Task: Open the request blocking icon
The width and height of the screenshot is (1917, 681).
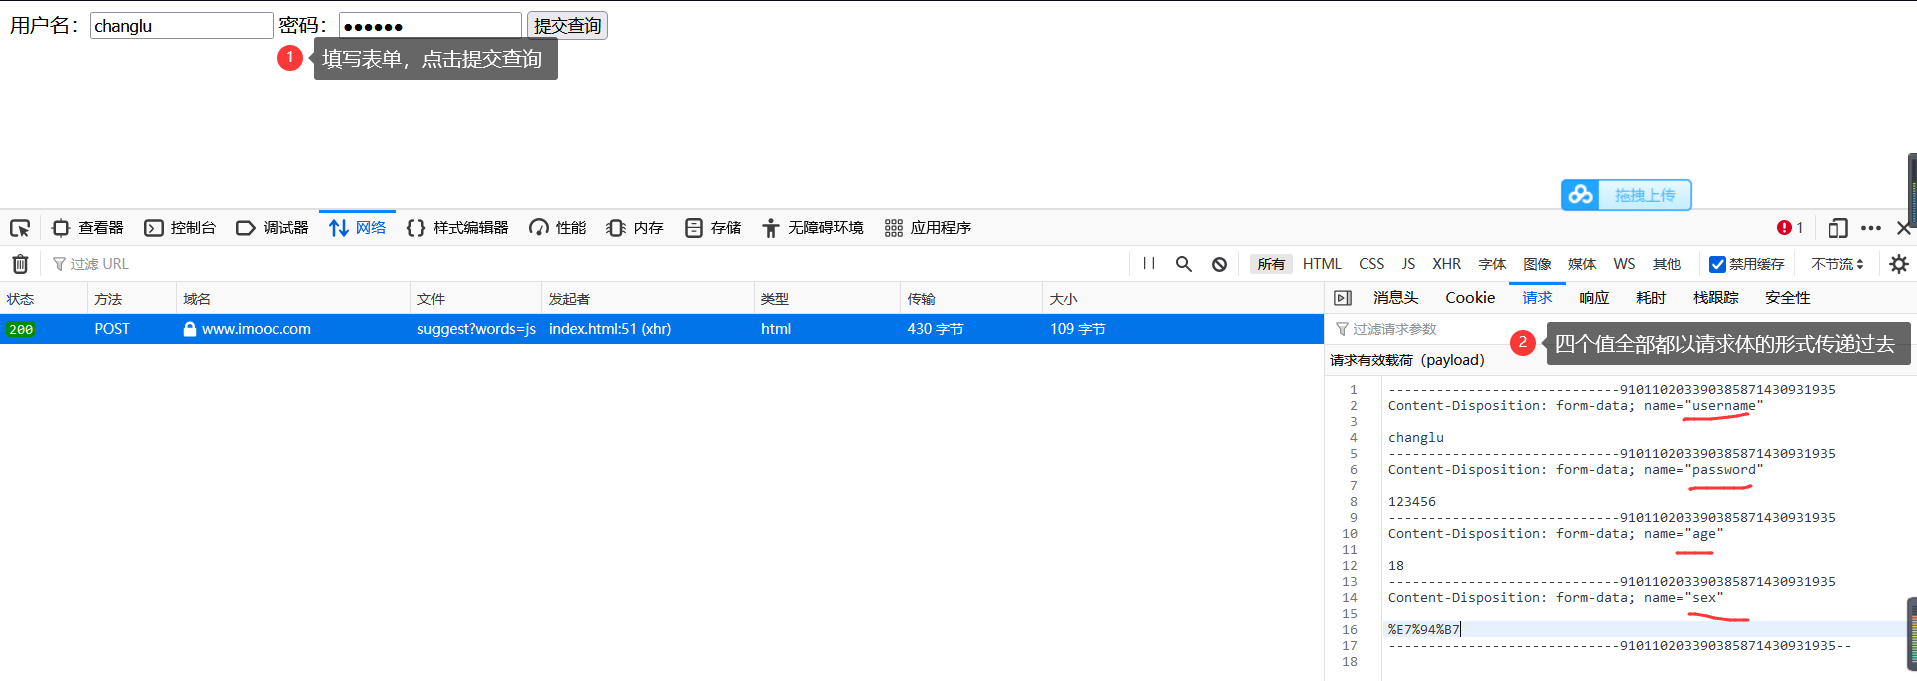Action: (x=1219, y=264)
